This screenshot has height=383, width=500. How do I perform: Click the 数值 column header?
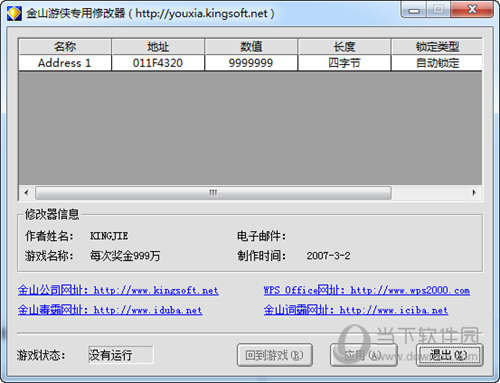tap(251, 47)
